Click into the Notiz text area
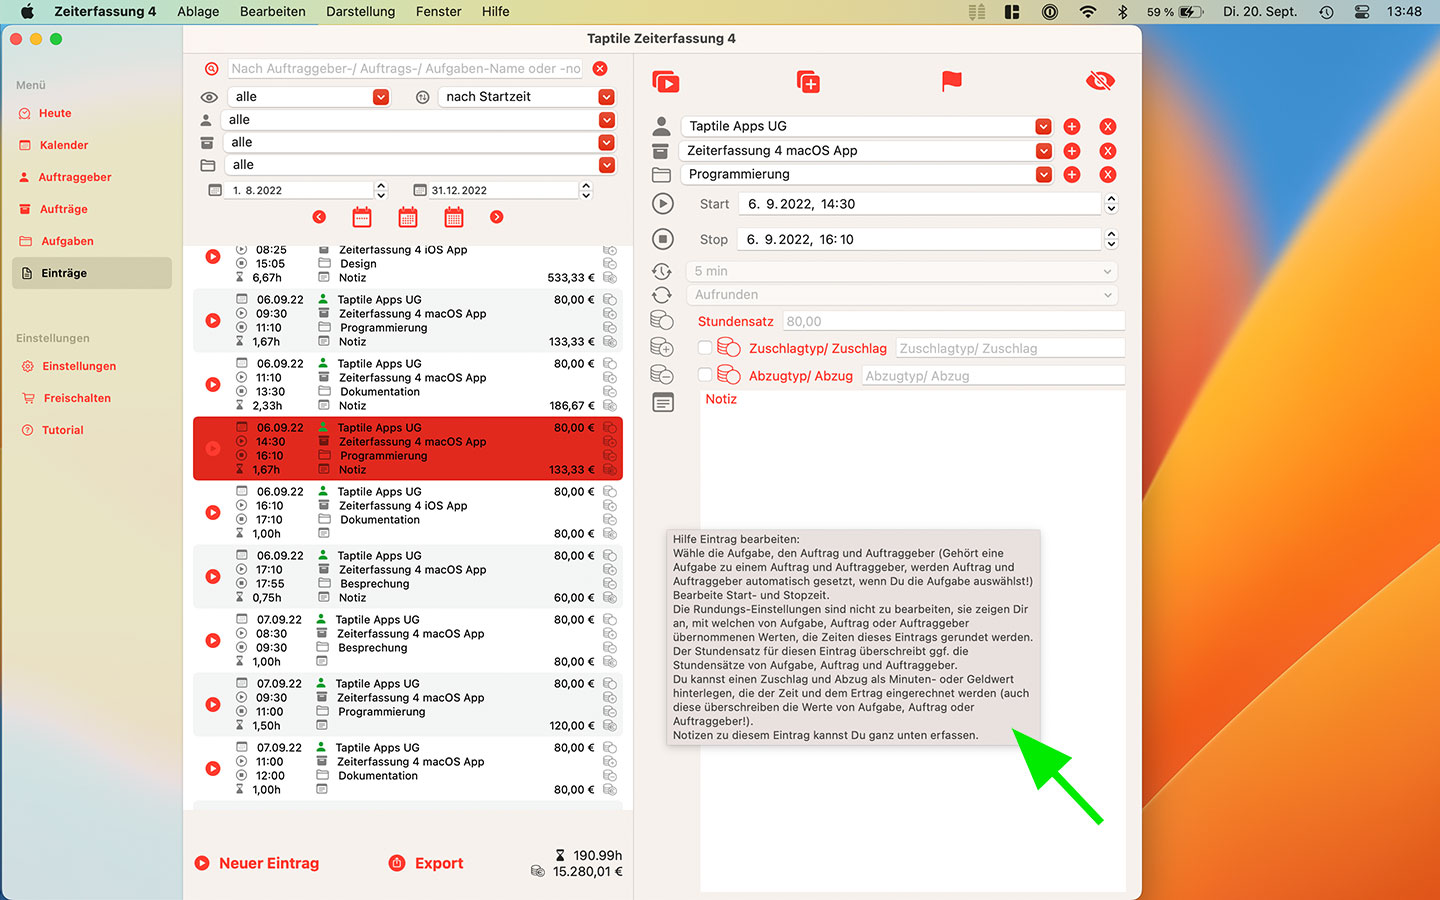The width and height of the screenshot is (1440, 900). coord(912,640)
